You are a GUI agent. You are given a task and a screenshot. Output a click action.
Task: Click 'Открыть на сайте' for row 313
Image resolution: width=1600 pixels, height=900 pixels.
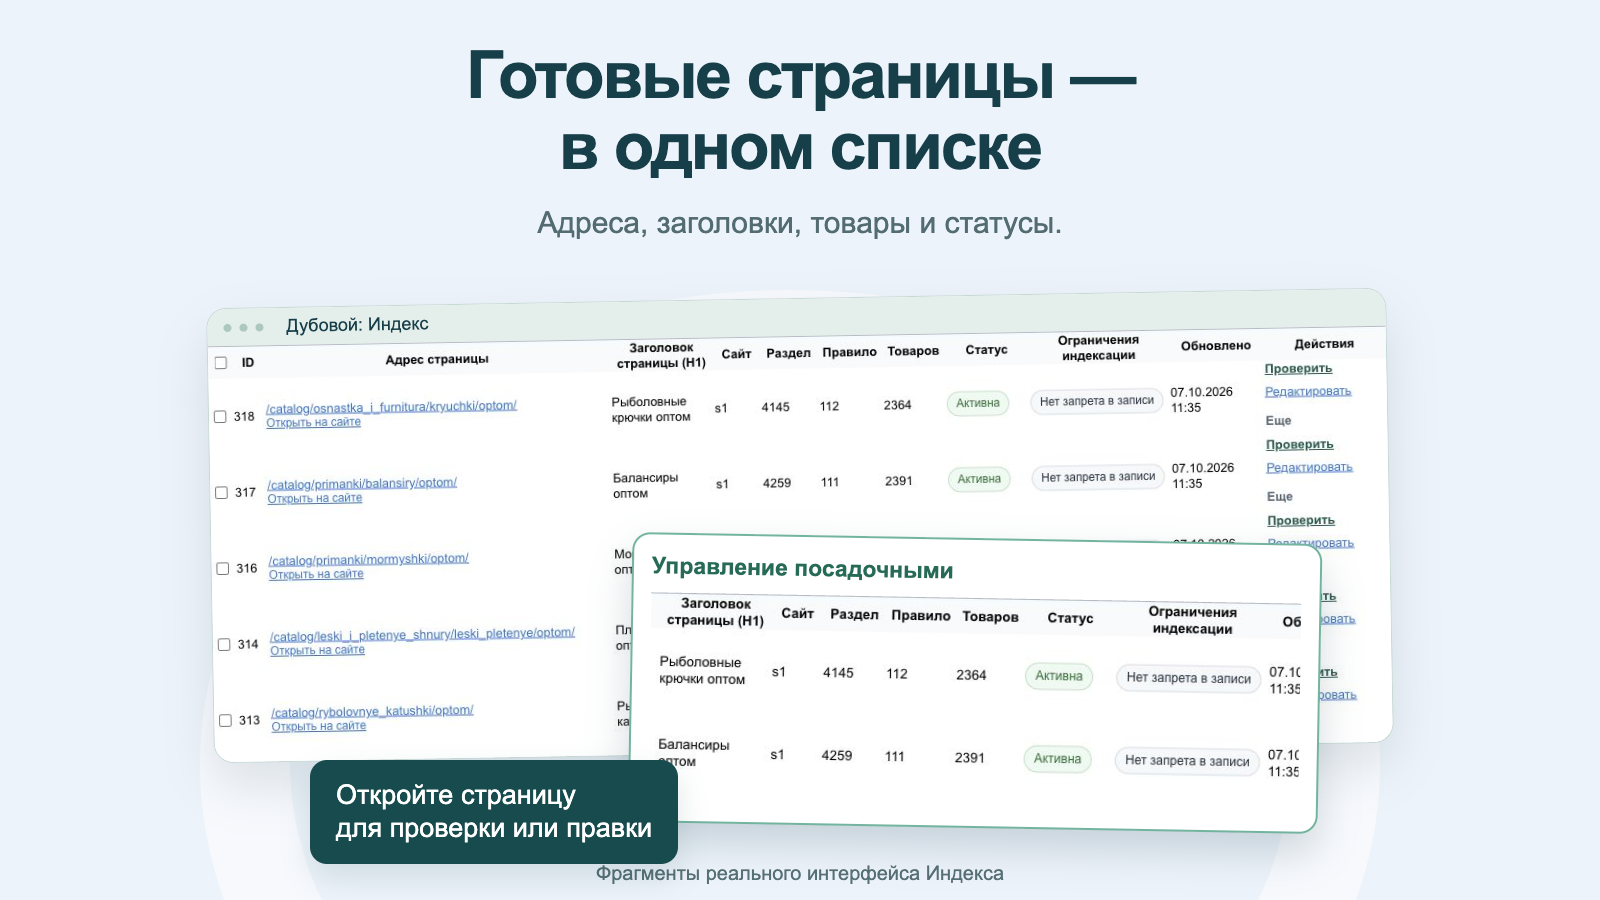[x=318, y=726]
